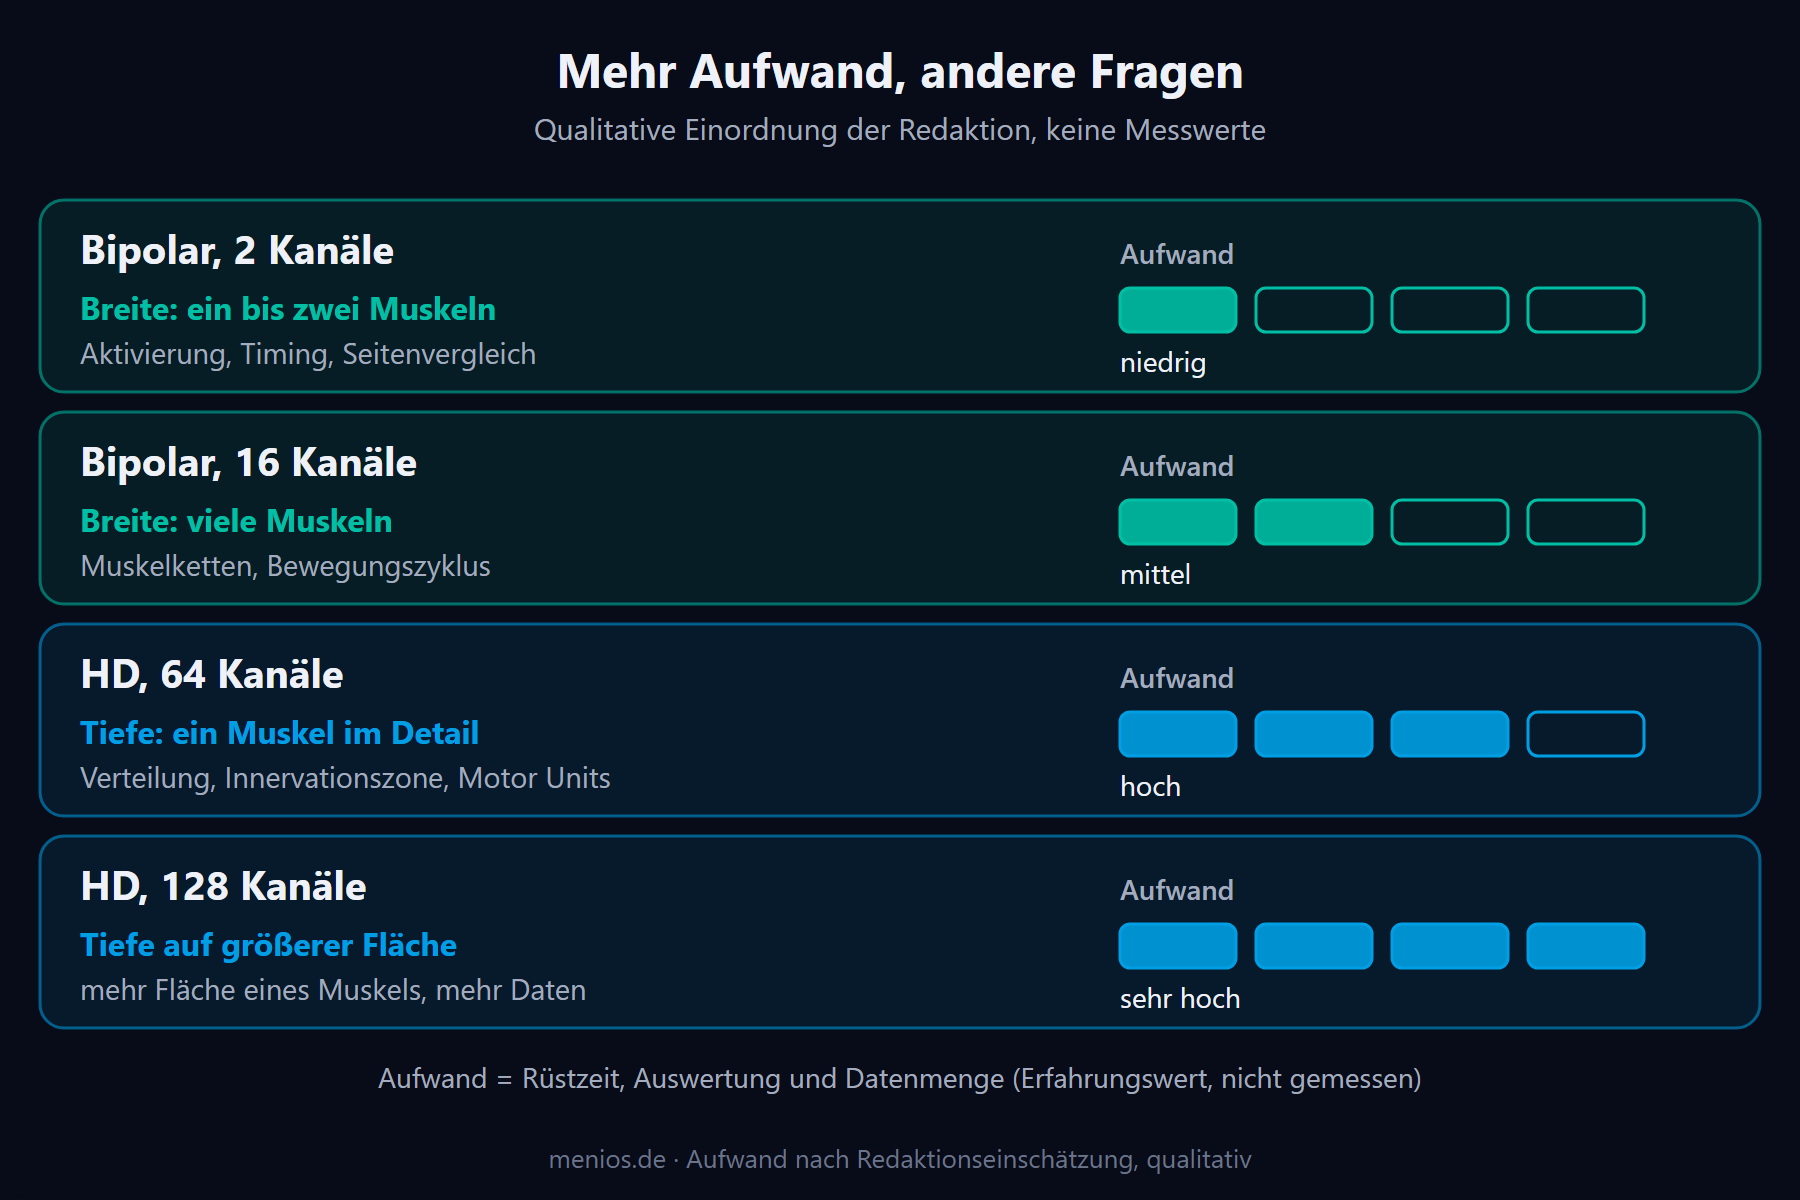1800x1200 pixels.
Task: Click 'Breite: ein bis zwei Muskeln'
Action: pos(288,309)
